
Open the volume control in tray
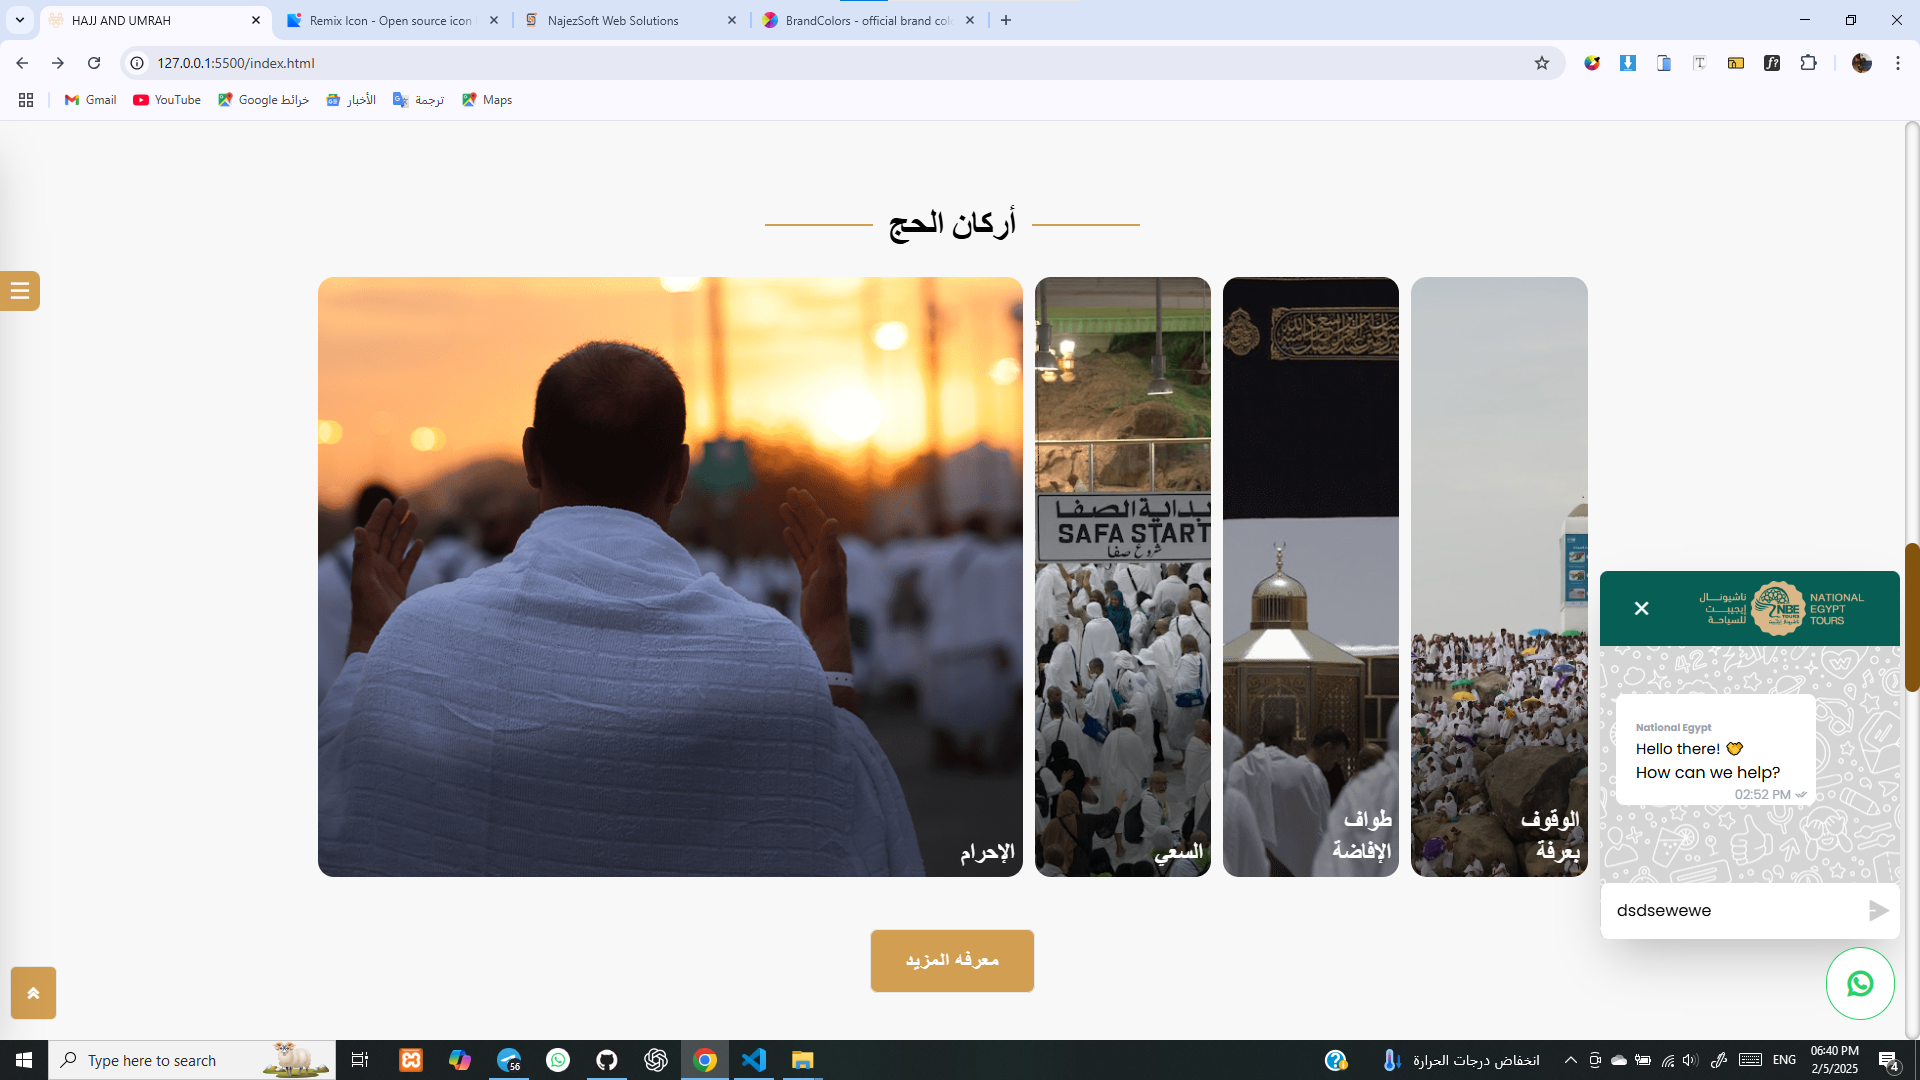(1691, 1060)
